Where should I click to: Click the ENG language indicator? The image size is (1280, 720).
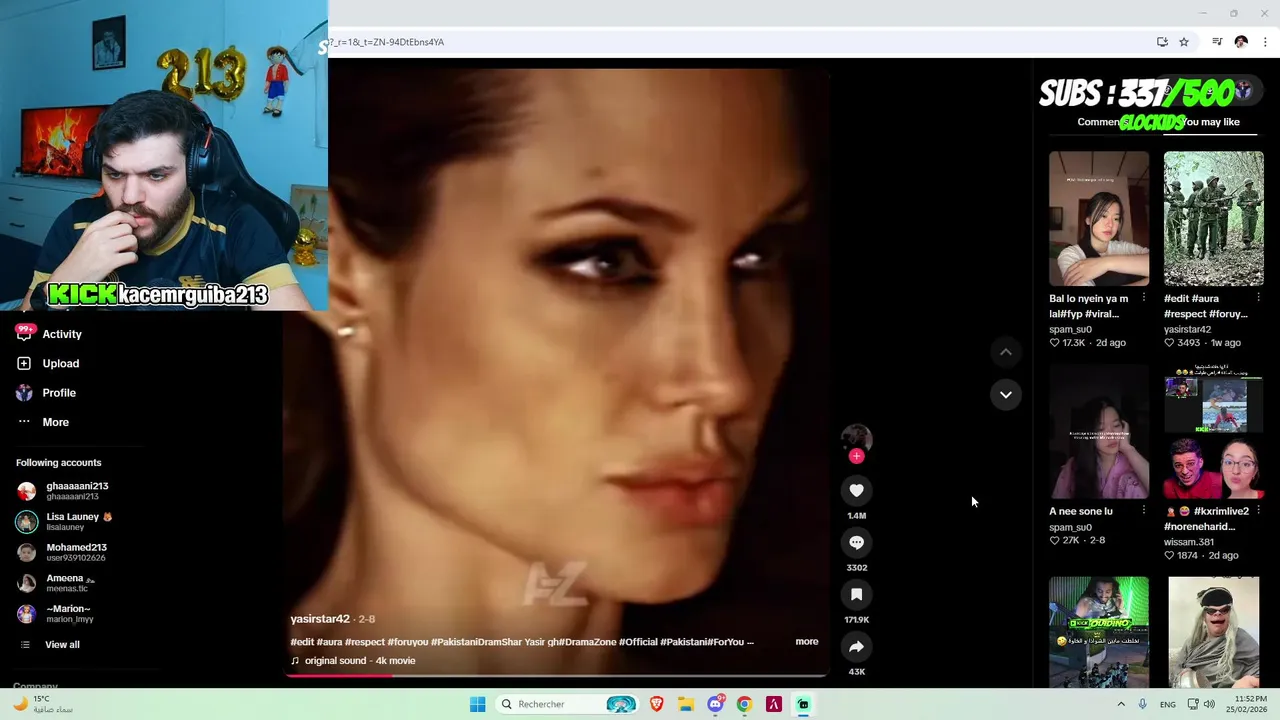point(1168,704)
